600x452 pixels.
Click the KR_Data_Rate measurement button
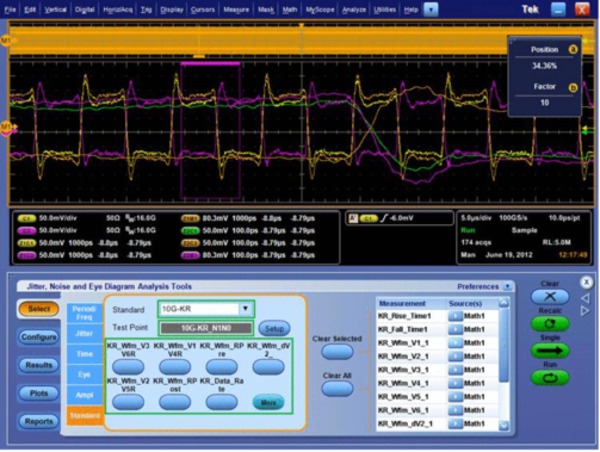coord(218,401)
